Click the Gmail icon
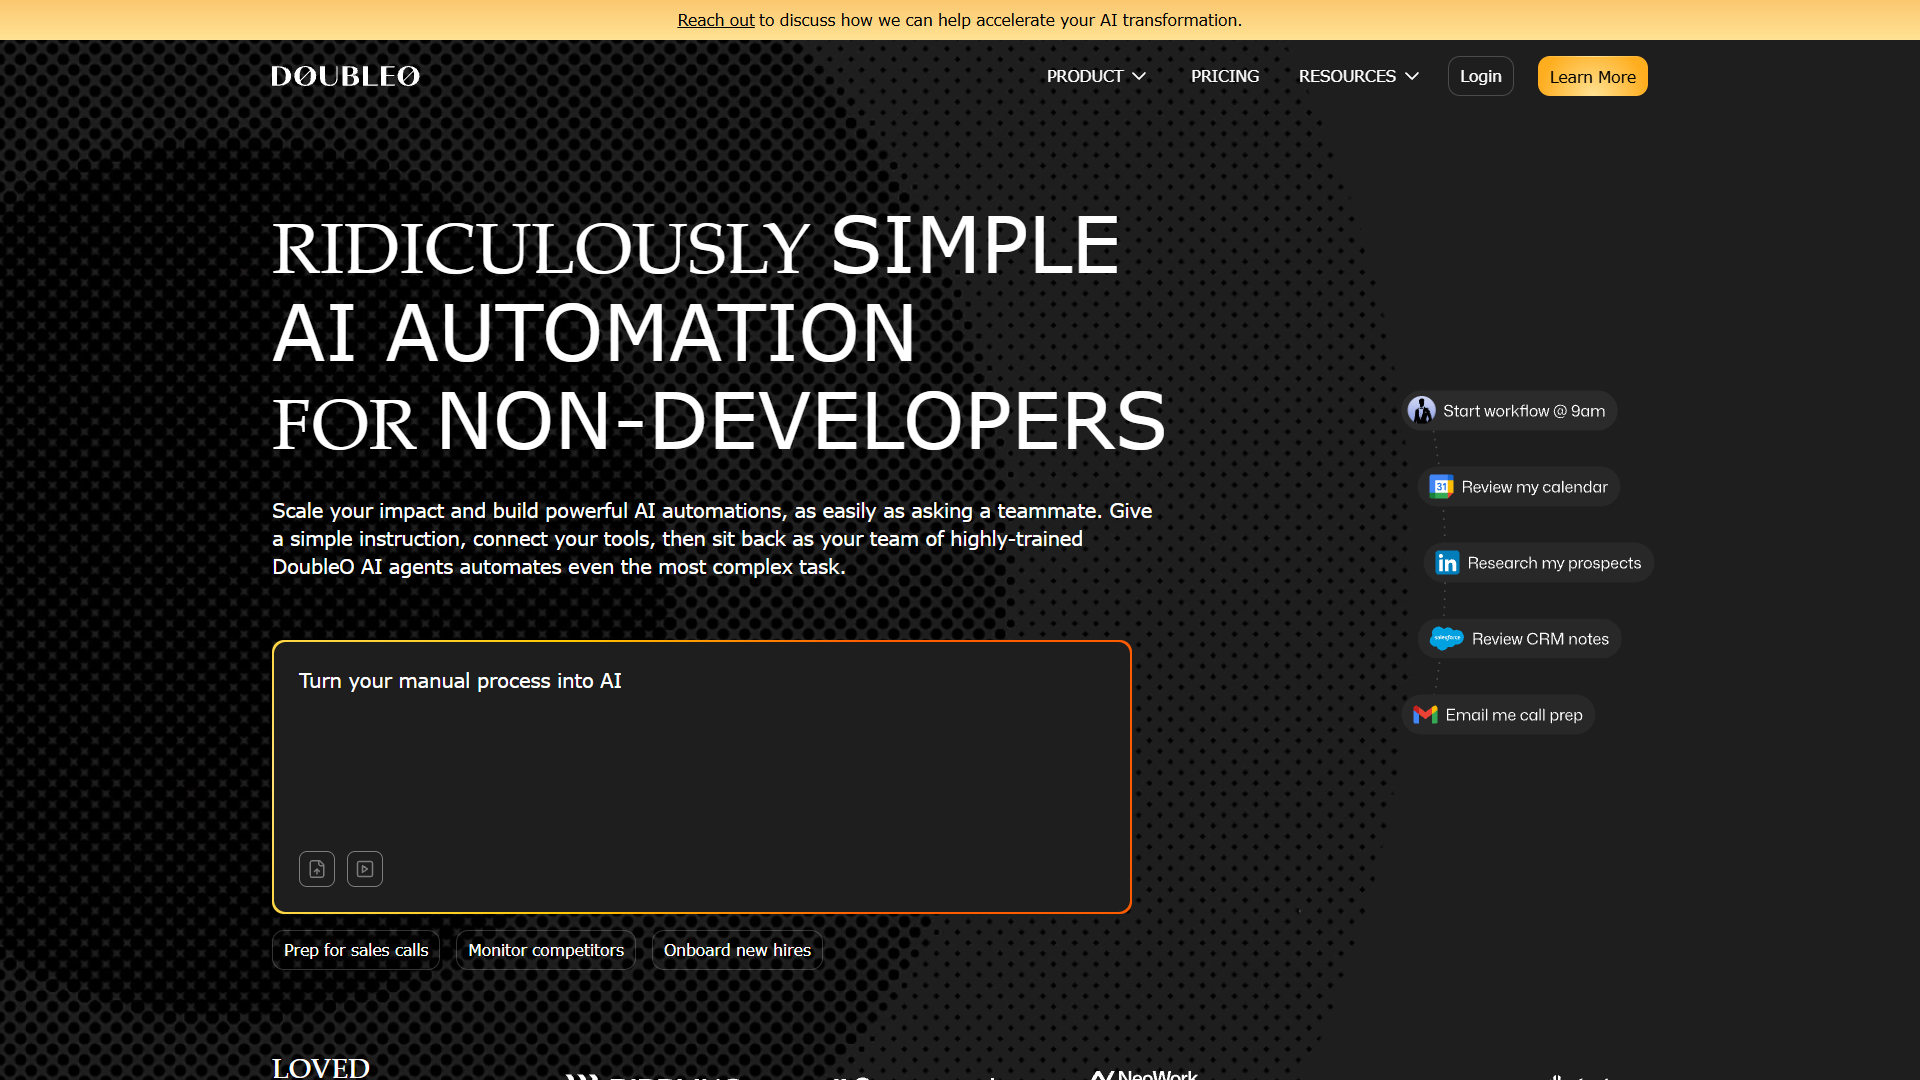The height and width of the screenshot is (1080, 1920). pyautogui.click(x=1425, y=715)
